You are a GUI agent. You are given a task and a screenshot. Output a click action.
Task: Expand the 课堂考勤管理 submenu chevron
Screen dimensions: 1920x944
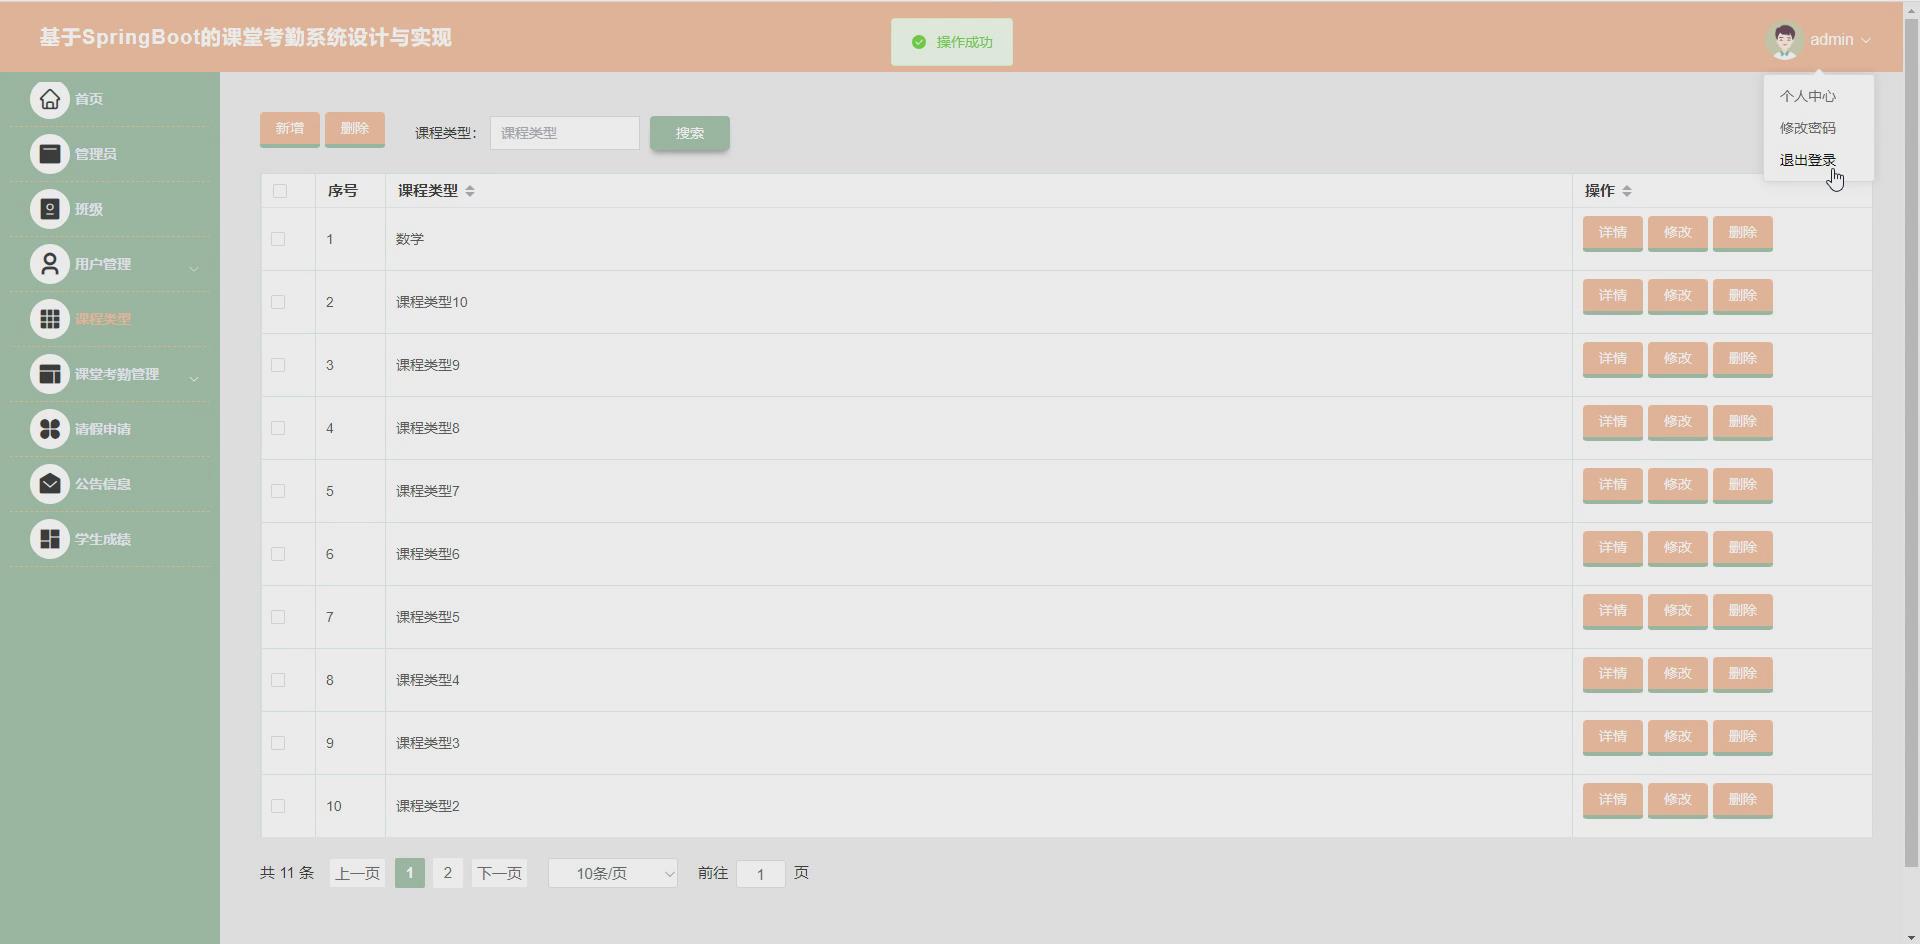point(194,377)
